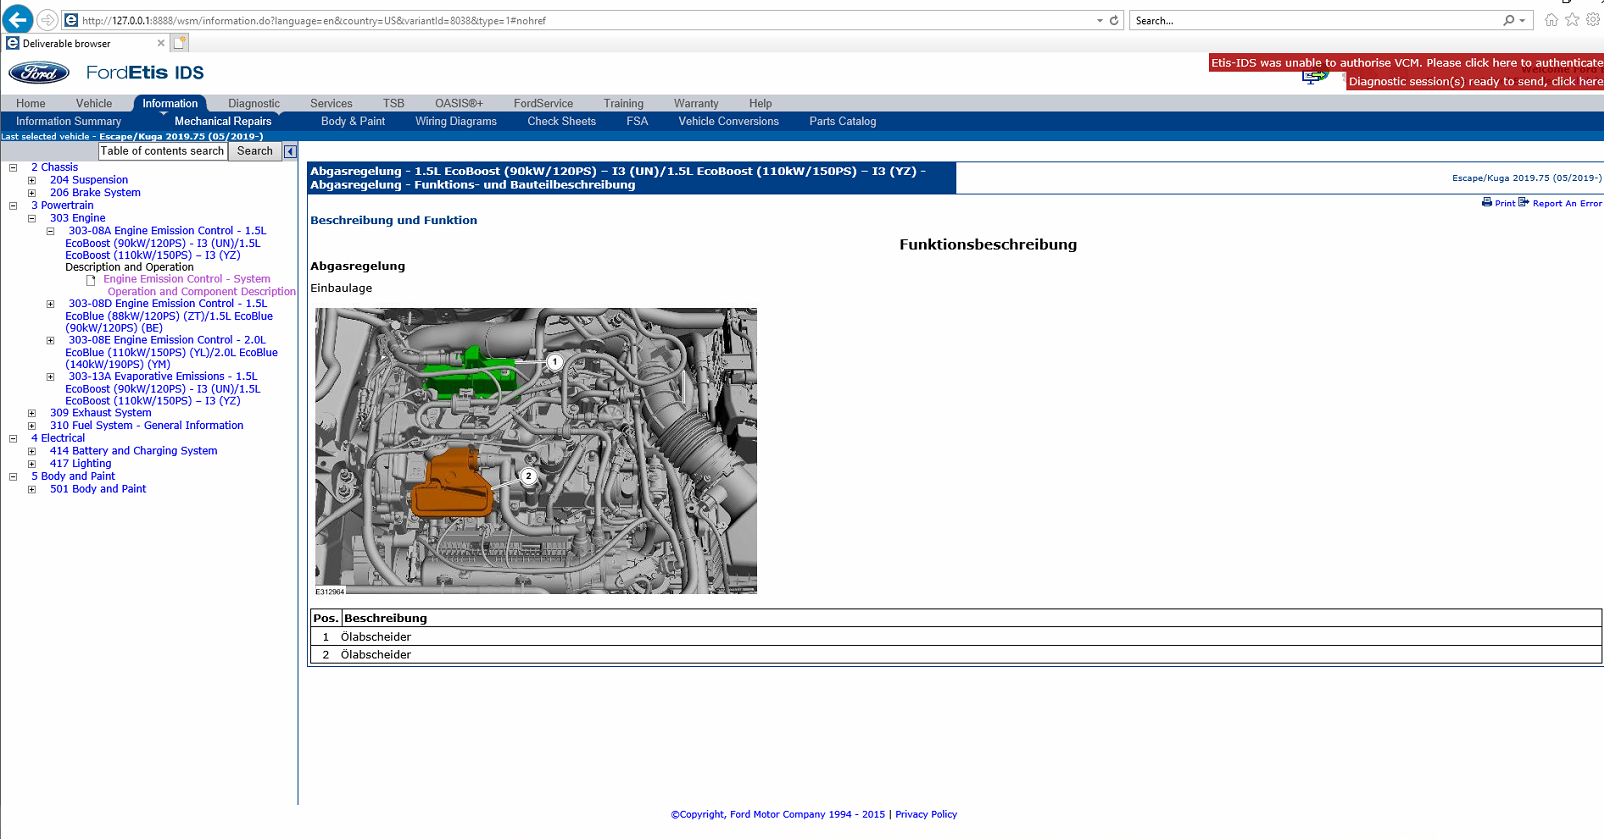
Task: Expand the 204 Suspension tree node
Action: (32, 181)
